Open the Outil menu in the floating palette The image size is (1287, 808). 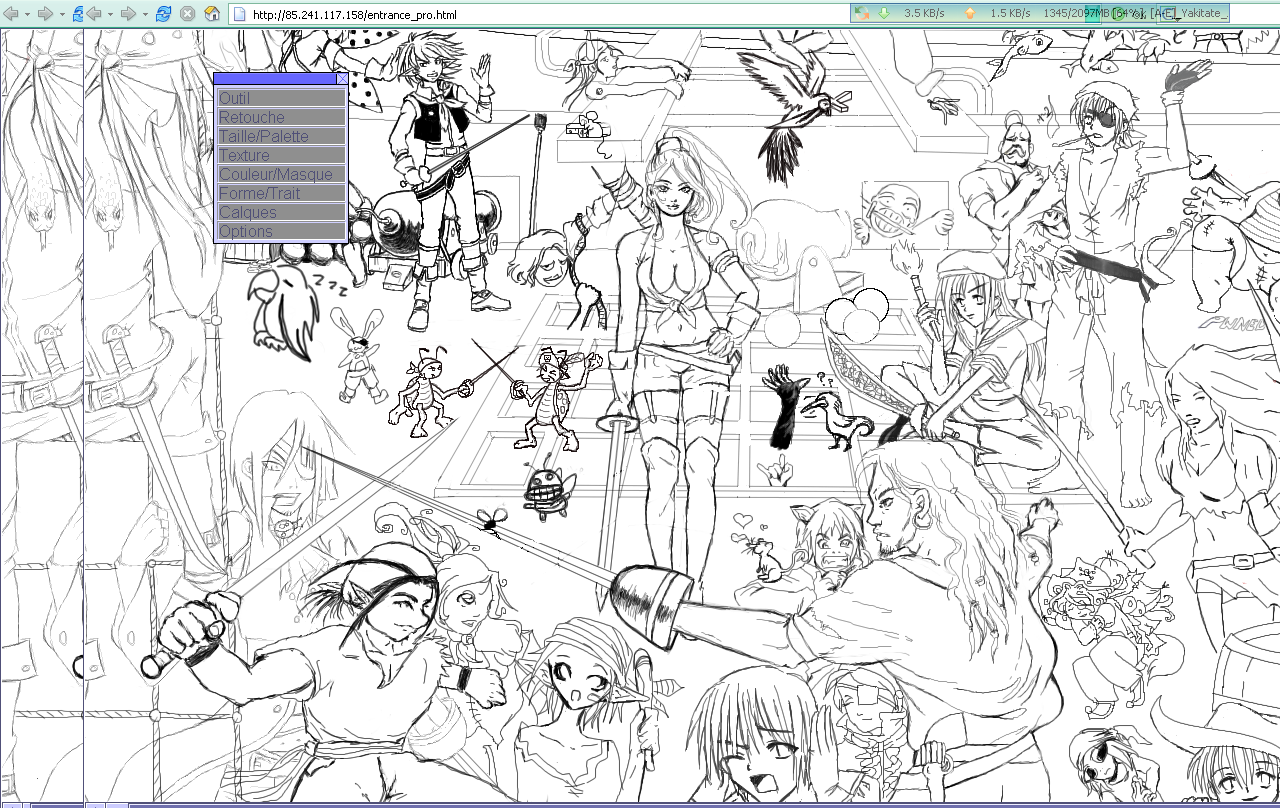[281, 98]
